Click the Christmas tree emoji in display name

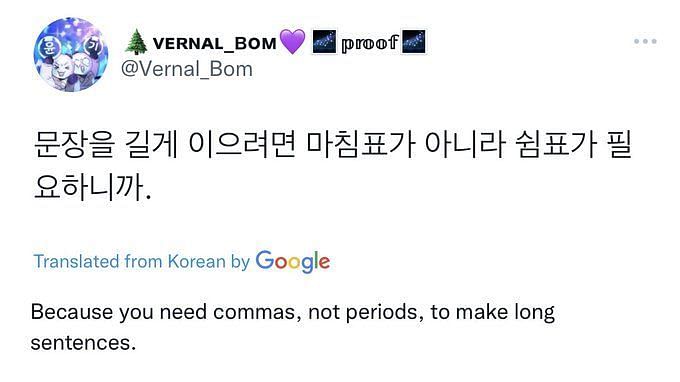136,42
